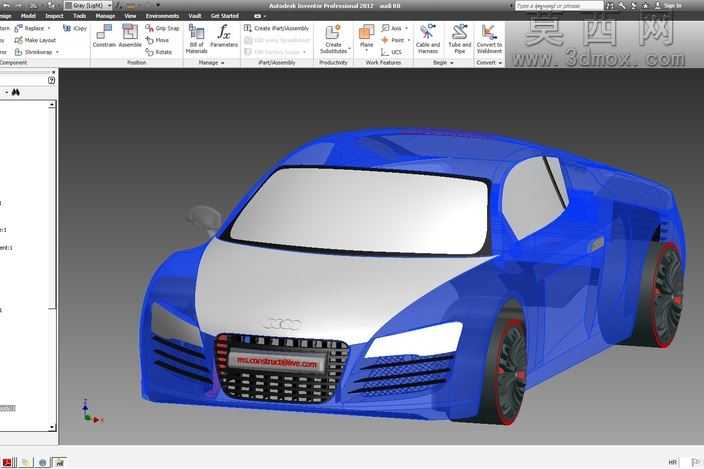This screenshot has width=704, height=469.
Task: Click Convert to Weldment
Action: [489, 39]
